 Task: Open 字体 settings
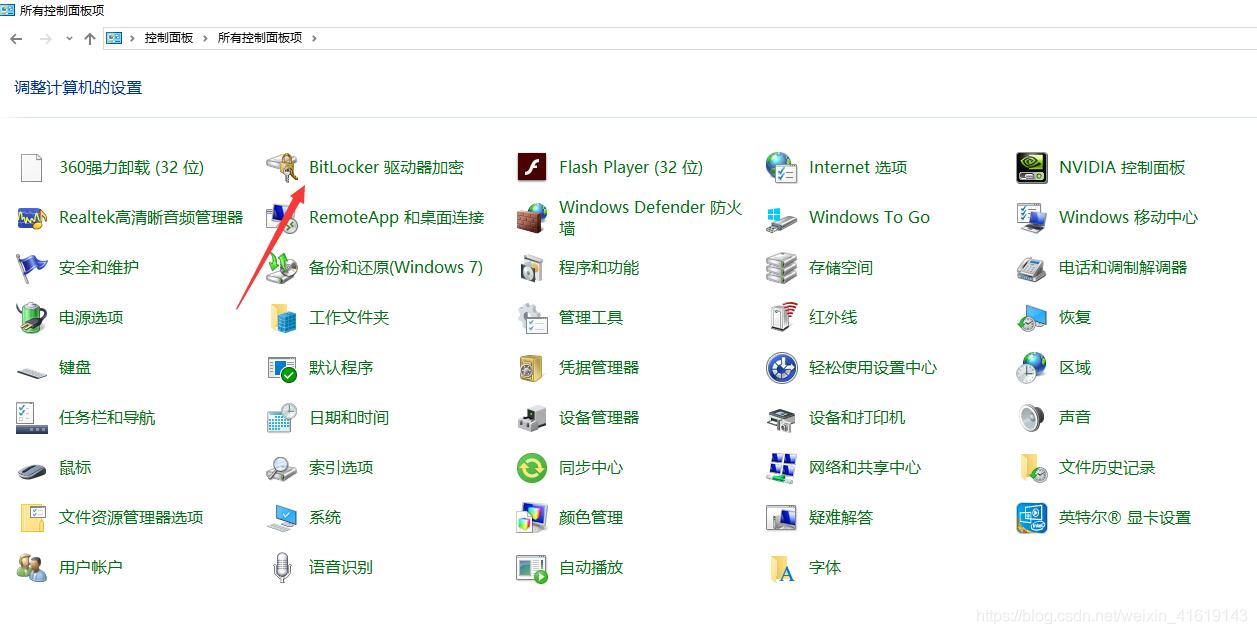coord(824,567)
